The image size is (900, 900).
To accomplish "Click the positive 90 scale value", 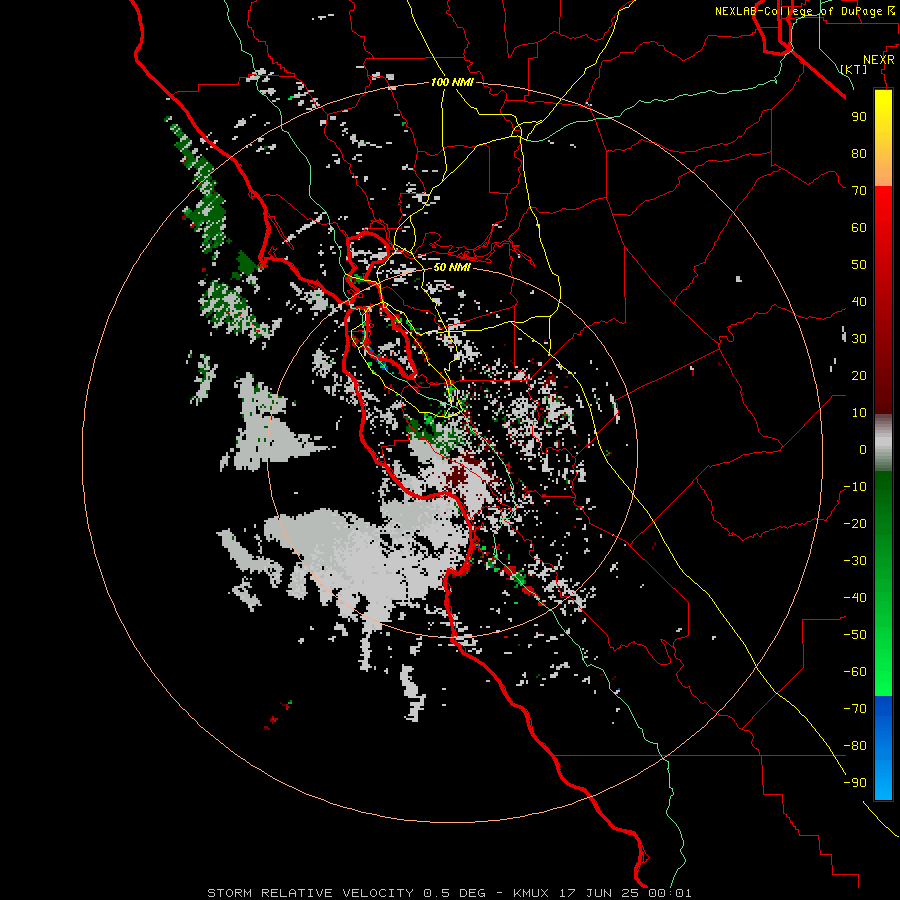I will [x=859, y=117].
